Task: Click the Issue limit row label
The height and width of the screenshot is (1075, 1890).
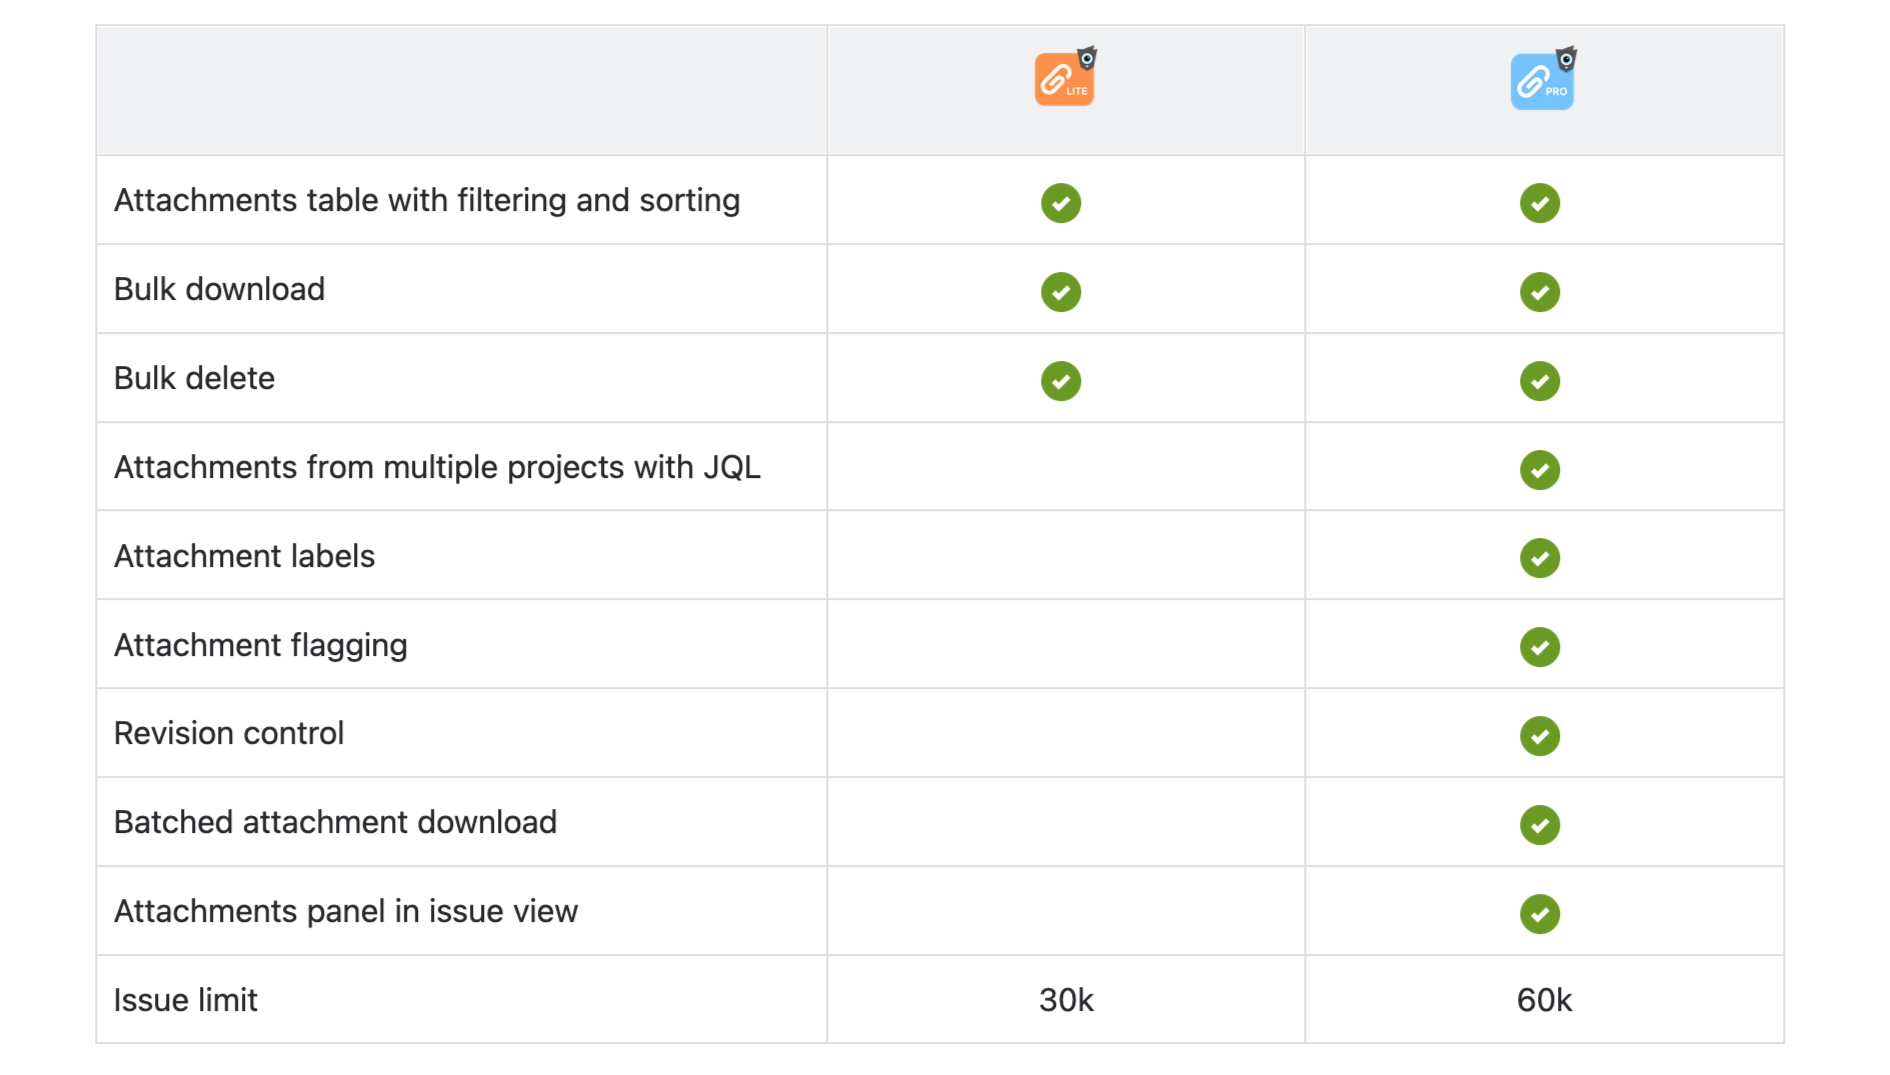Action: [186, 1000]
